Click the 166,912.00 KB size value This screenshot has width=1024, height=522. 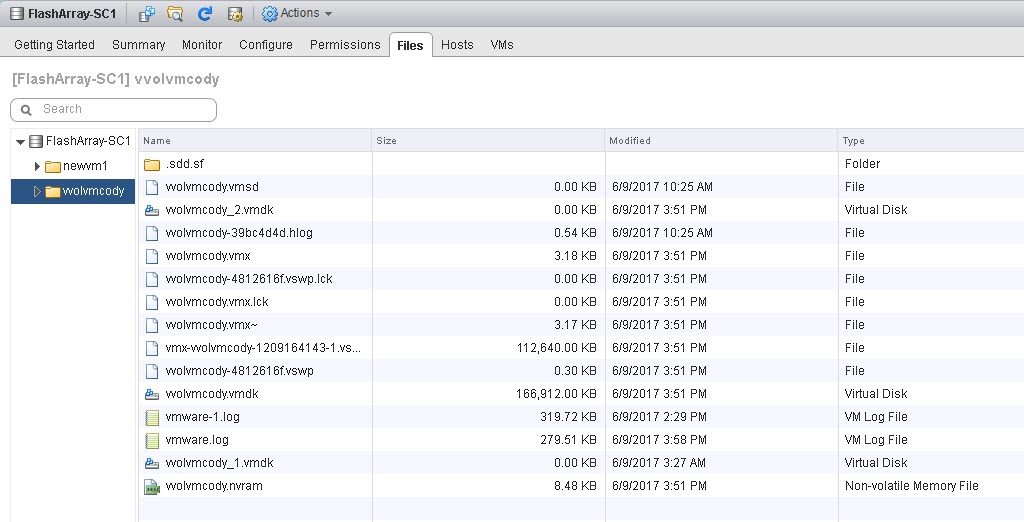pos(556,394)
